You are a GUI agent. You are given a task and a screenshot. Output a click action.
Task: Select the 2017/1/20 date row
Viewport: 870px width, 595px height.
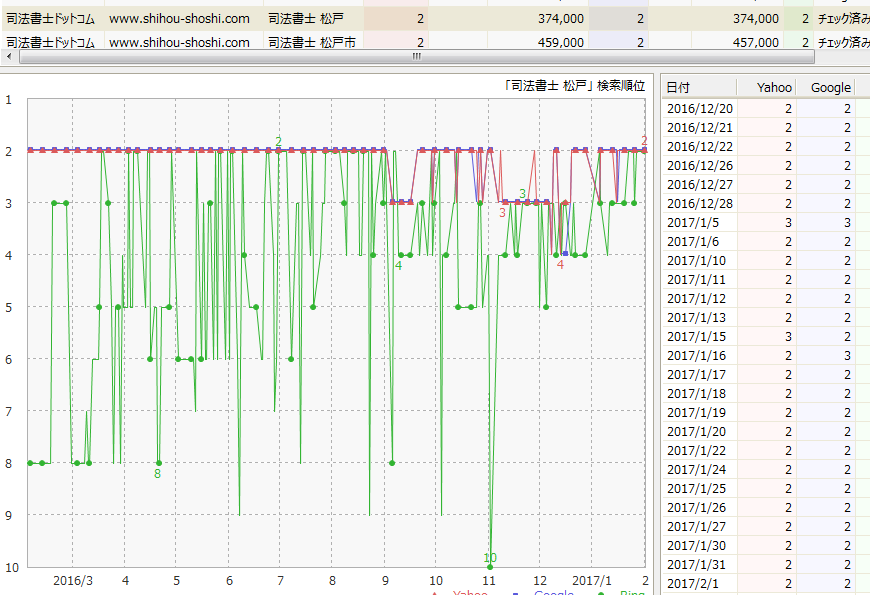tap(766, 431)
